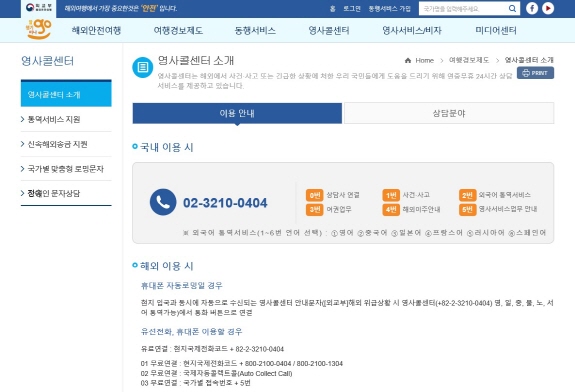Switch to the 이용 안내 tab
This screenshot has height=392, width=575.
tap(237, 113)
